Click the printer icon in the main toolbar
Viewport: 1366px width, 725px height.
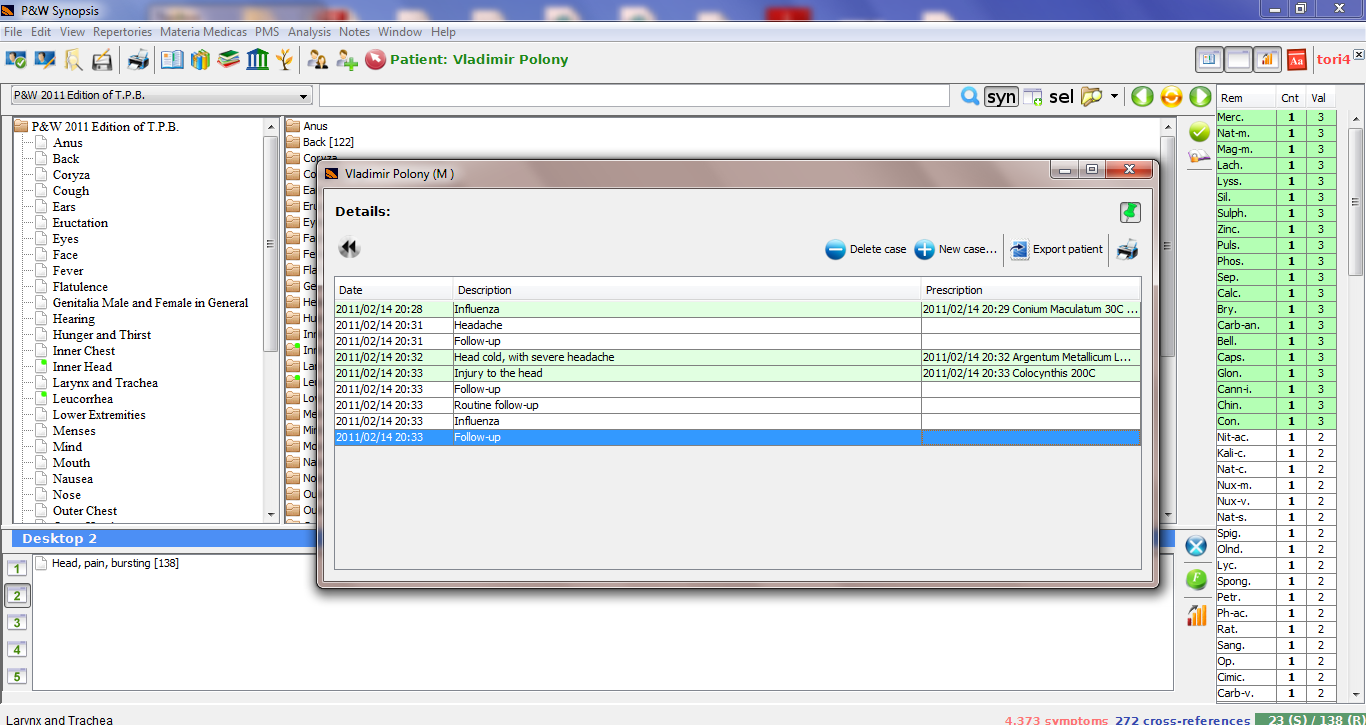point(137,60)
